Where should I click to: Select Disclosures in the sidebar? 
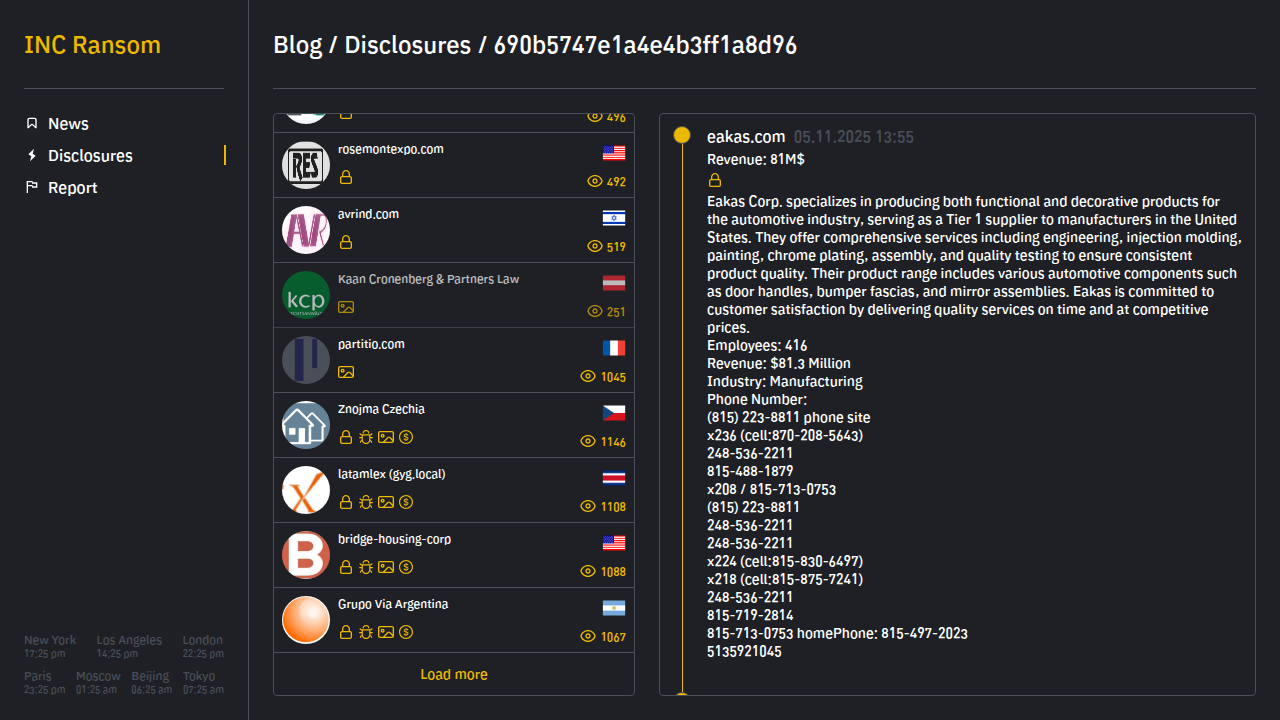(x=90, y=156)
